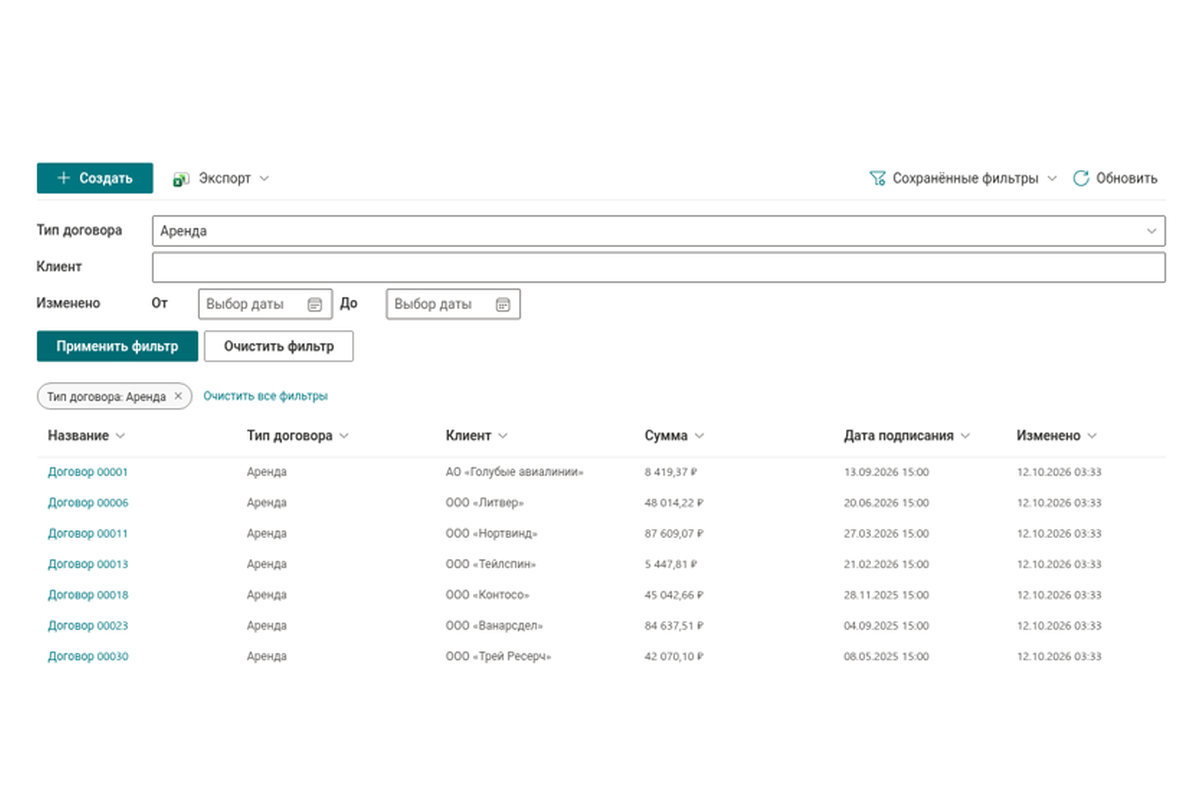Click the client ООО «Тейлспин»
The height and width of the screenshot is (800, 1200).
(491, 564)
